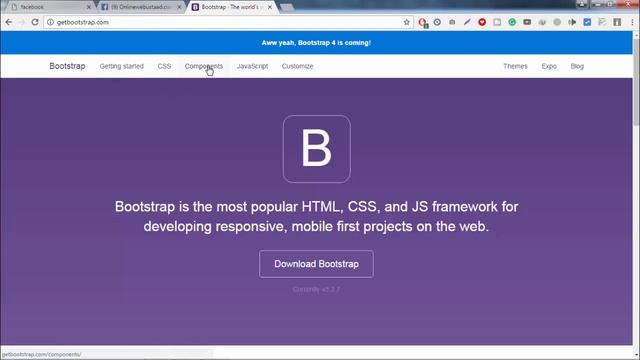This screenshot has width=640, height=360.
Task: View site information icon beside the URL
Action: [50, 22]
